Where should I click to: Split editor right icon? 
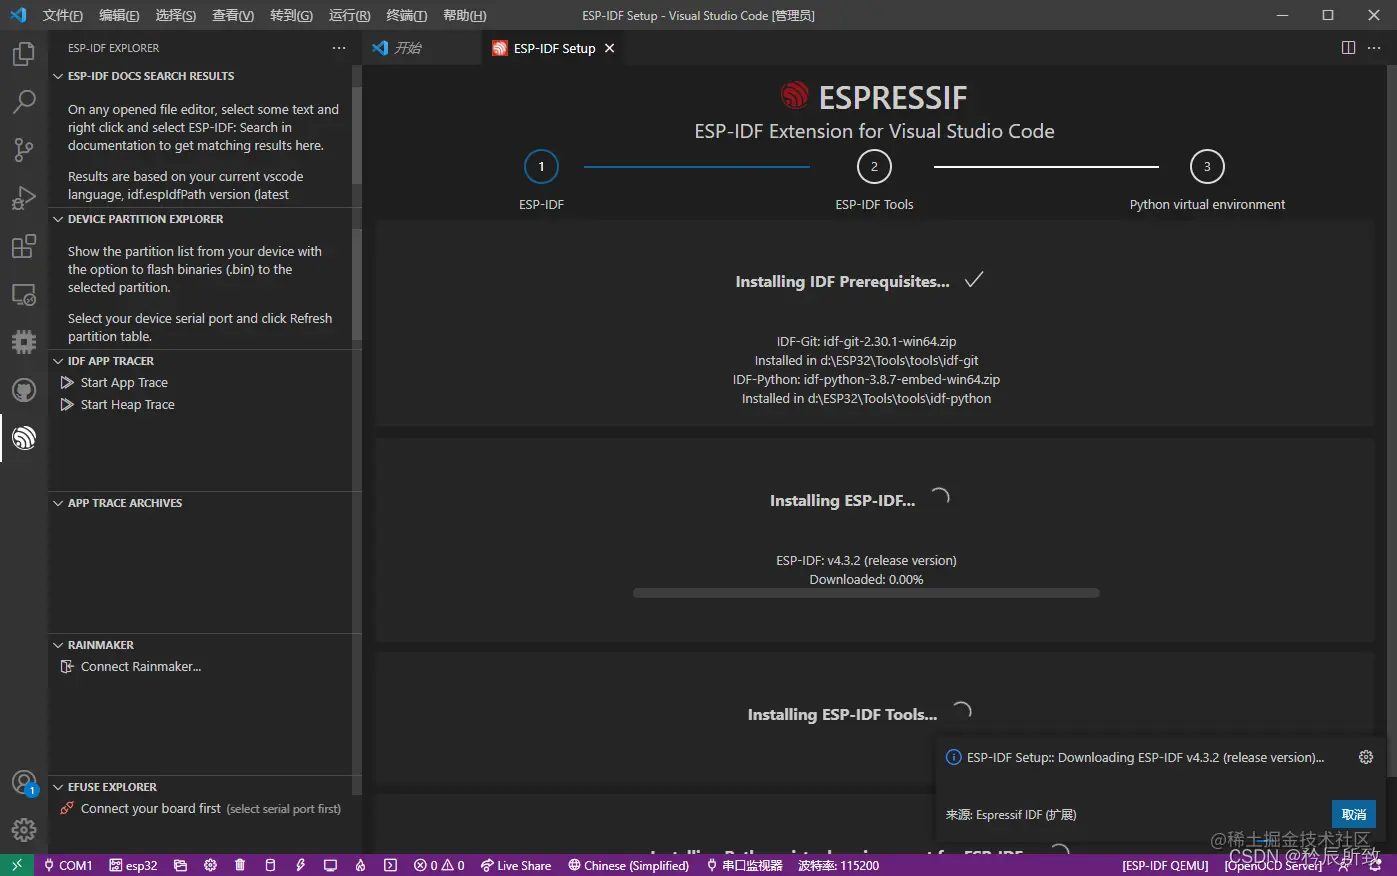click(x=1348, y=48)
